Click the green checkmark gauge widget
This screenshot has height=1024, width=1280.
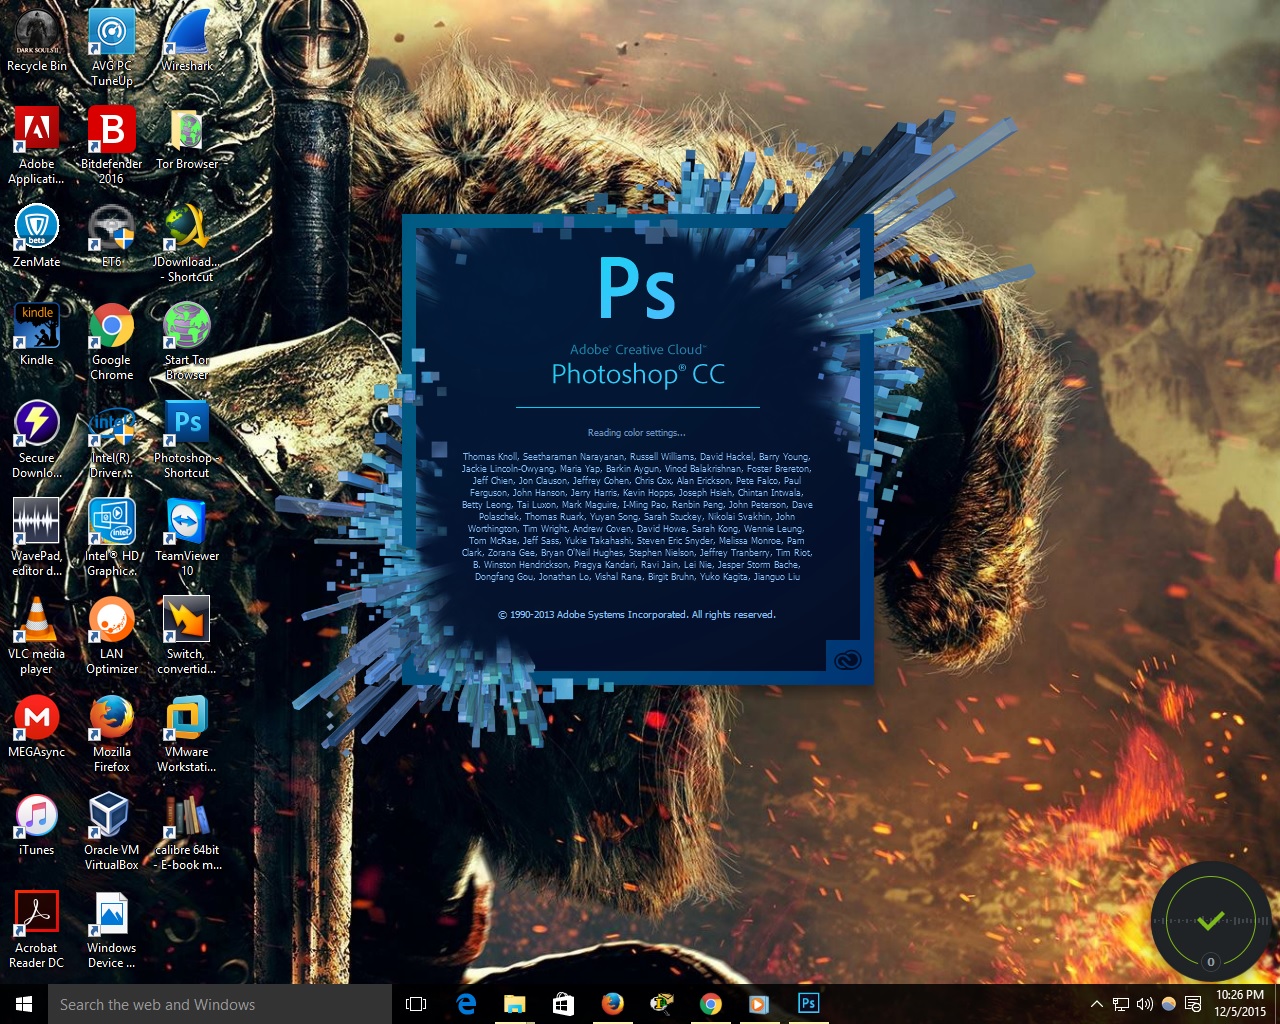pos(1211,921)
